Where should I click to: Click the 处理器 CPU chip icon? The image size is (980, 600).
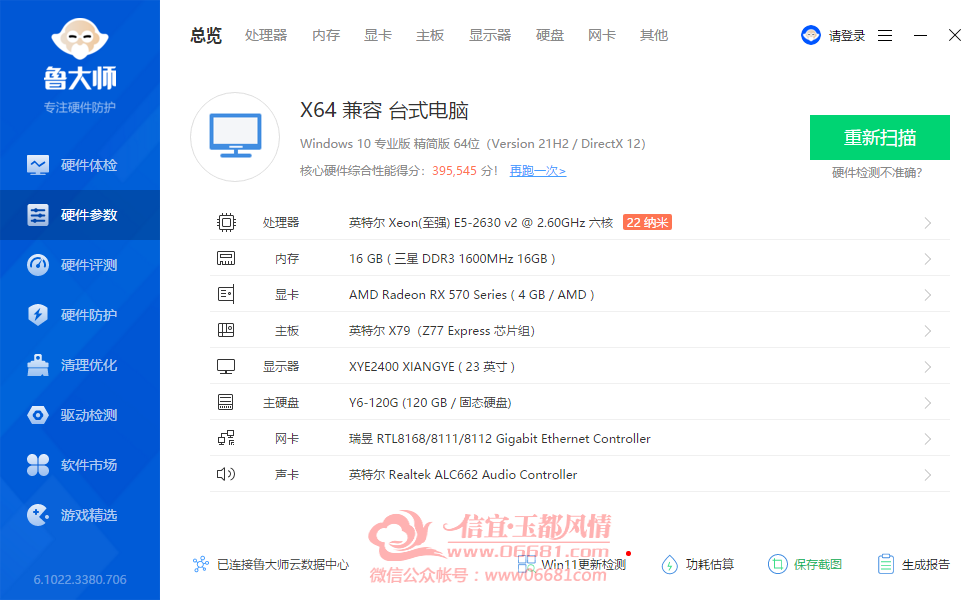click(226, 222)
